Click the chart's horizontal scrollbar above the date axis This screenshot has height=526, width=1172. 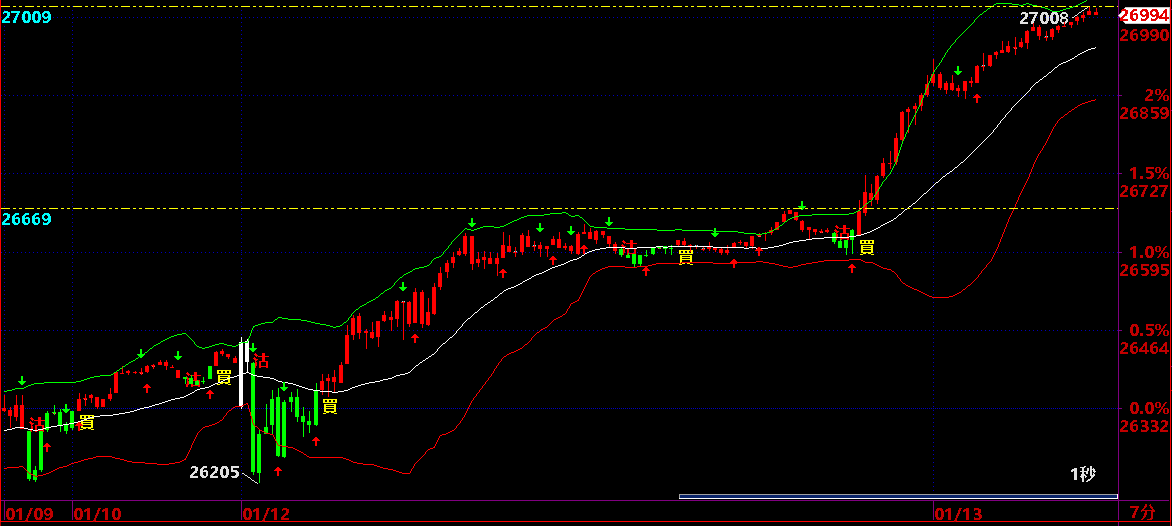click(898, 496)
